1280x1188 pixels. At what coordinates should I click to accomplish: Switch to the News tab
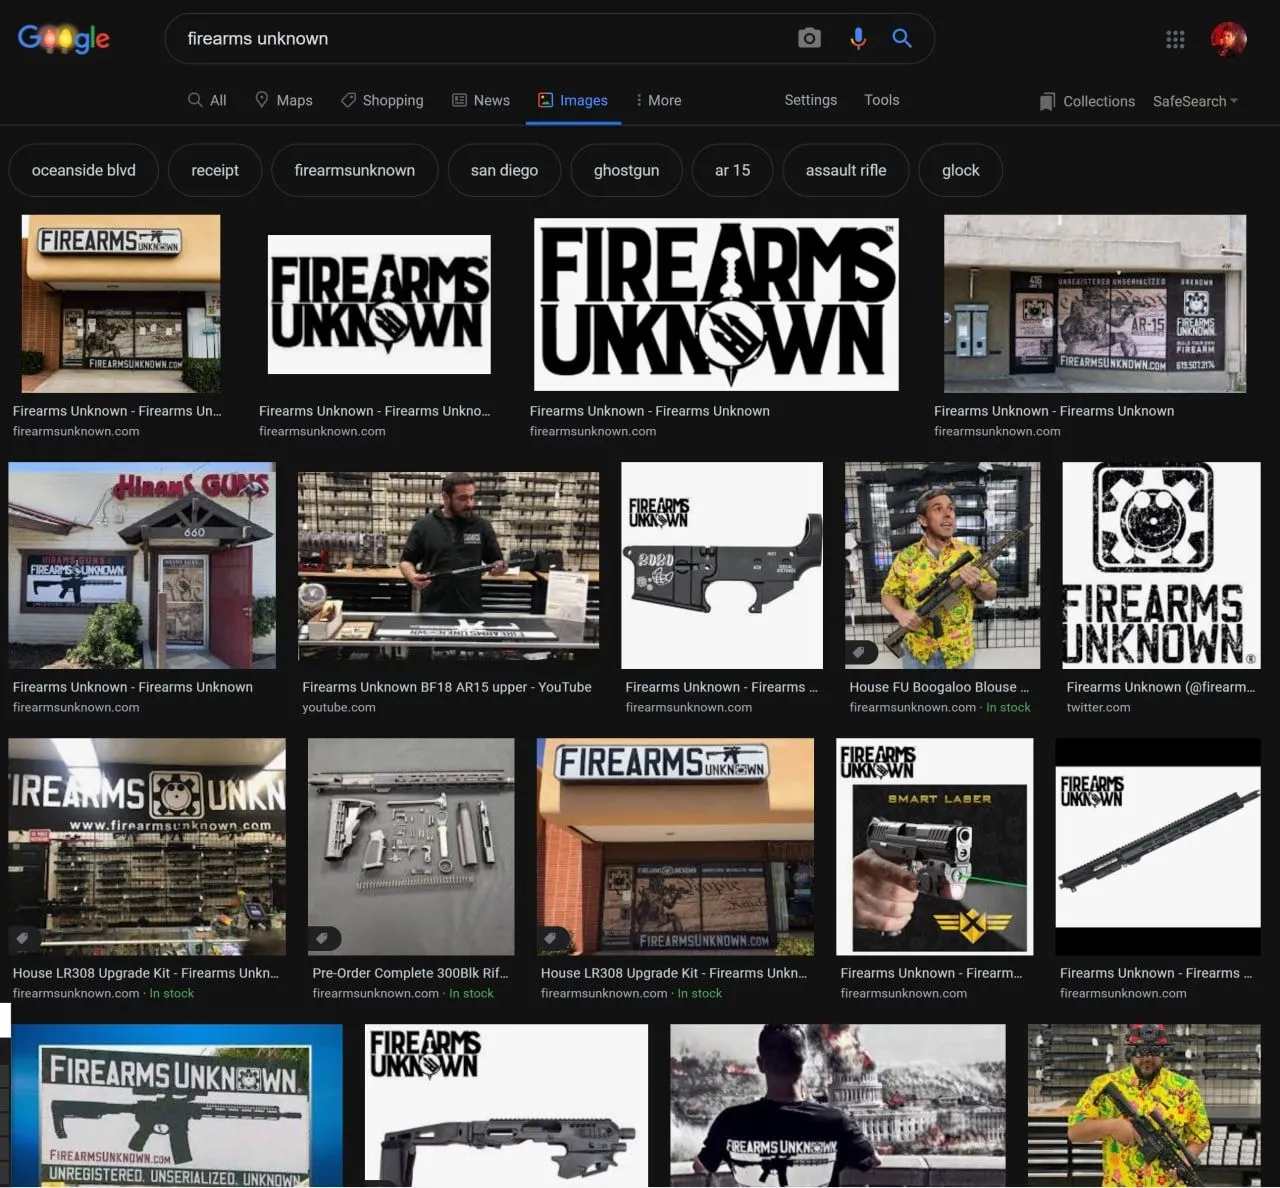481,100
